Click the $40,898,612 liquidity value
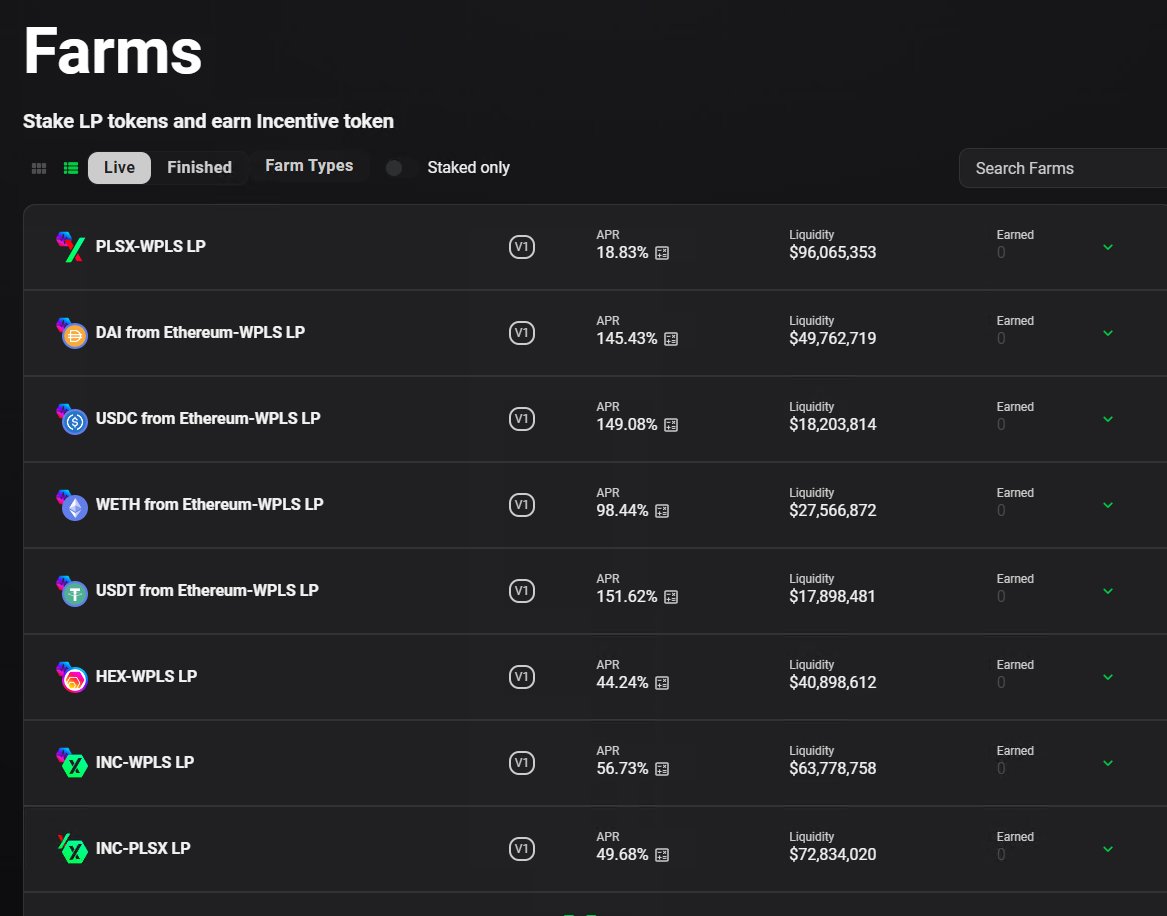Image resolution: width=1167 pixels, height=916 pixels. pos(833,682)
